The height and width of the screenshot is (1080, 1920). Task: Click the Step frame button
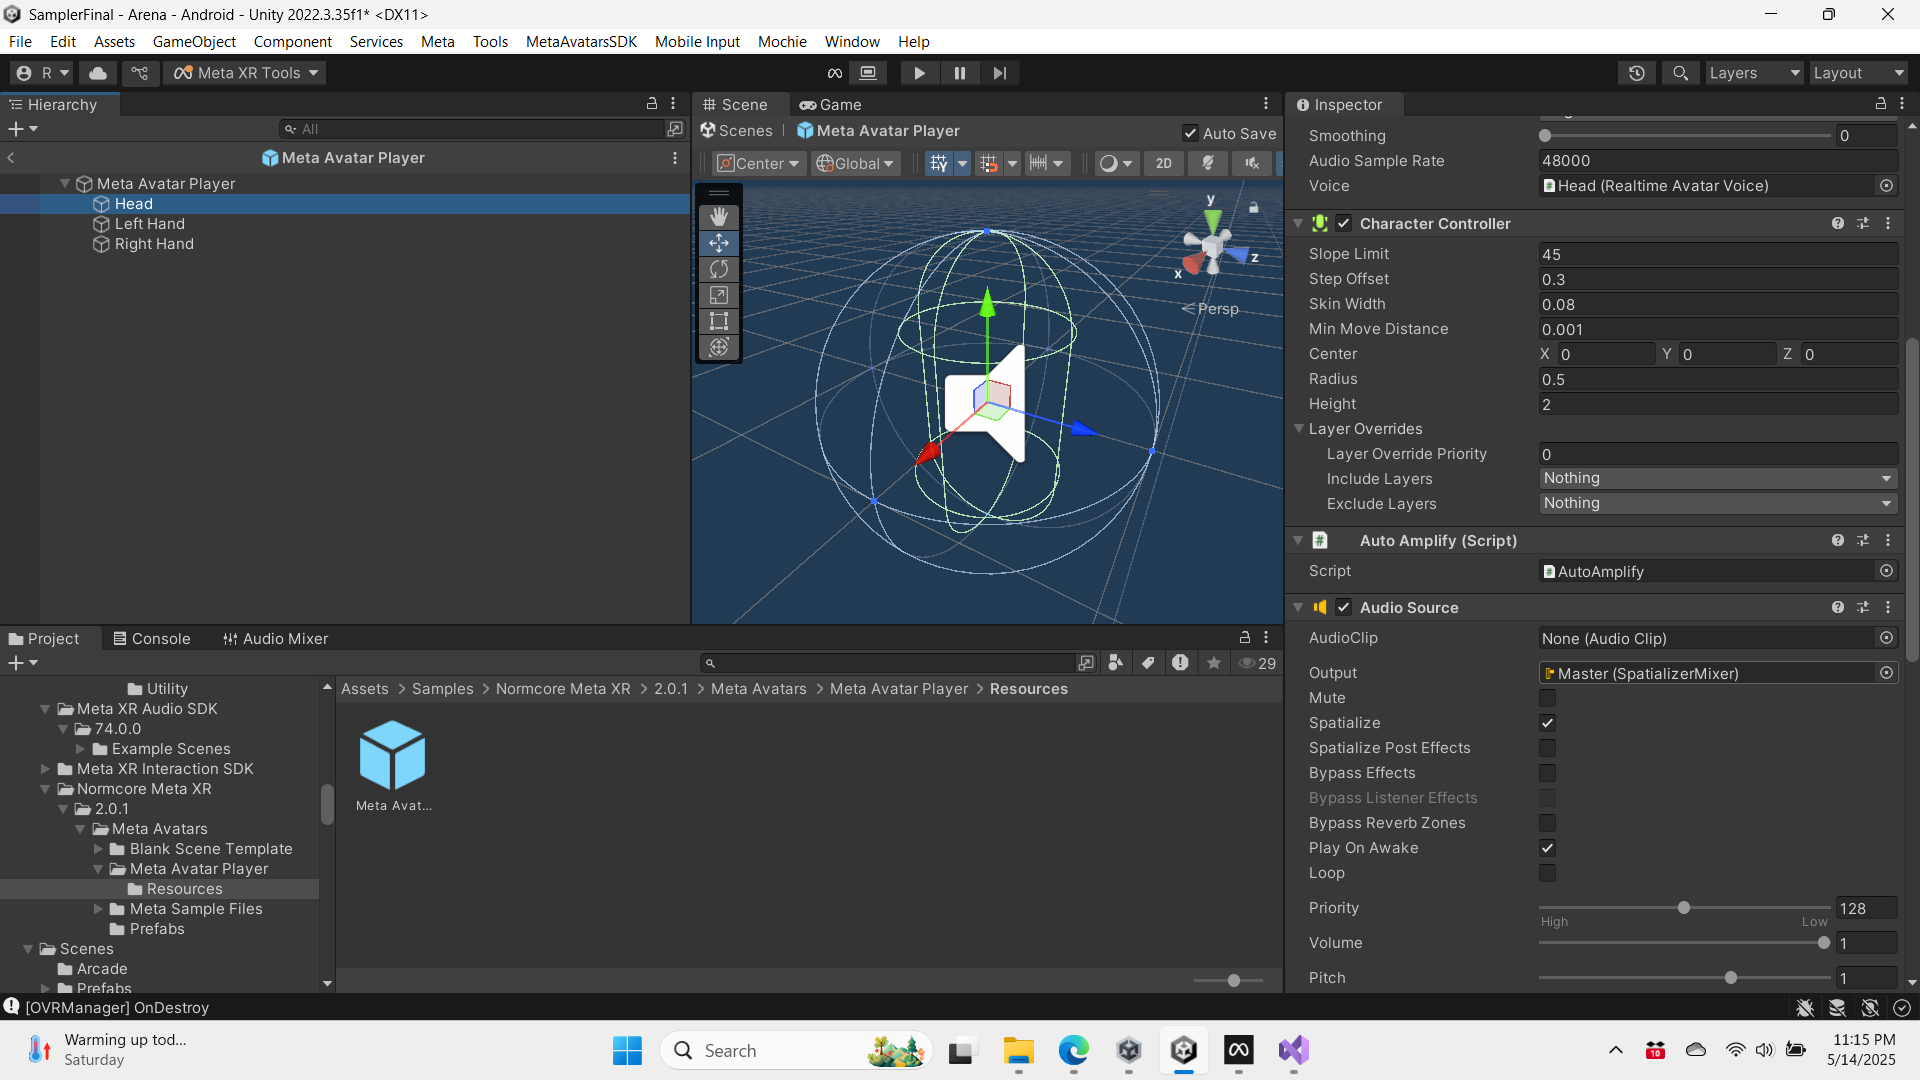pyautogui.click(x=999, y=73)
